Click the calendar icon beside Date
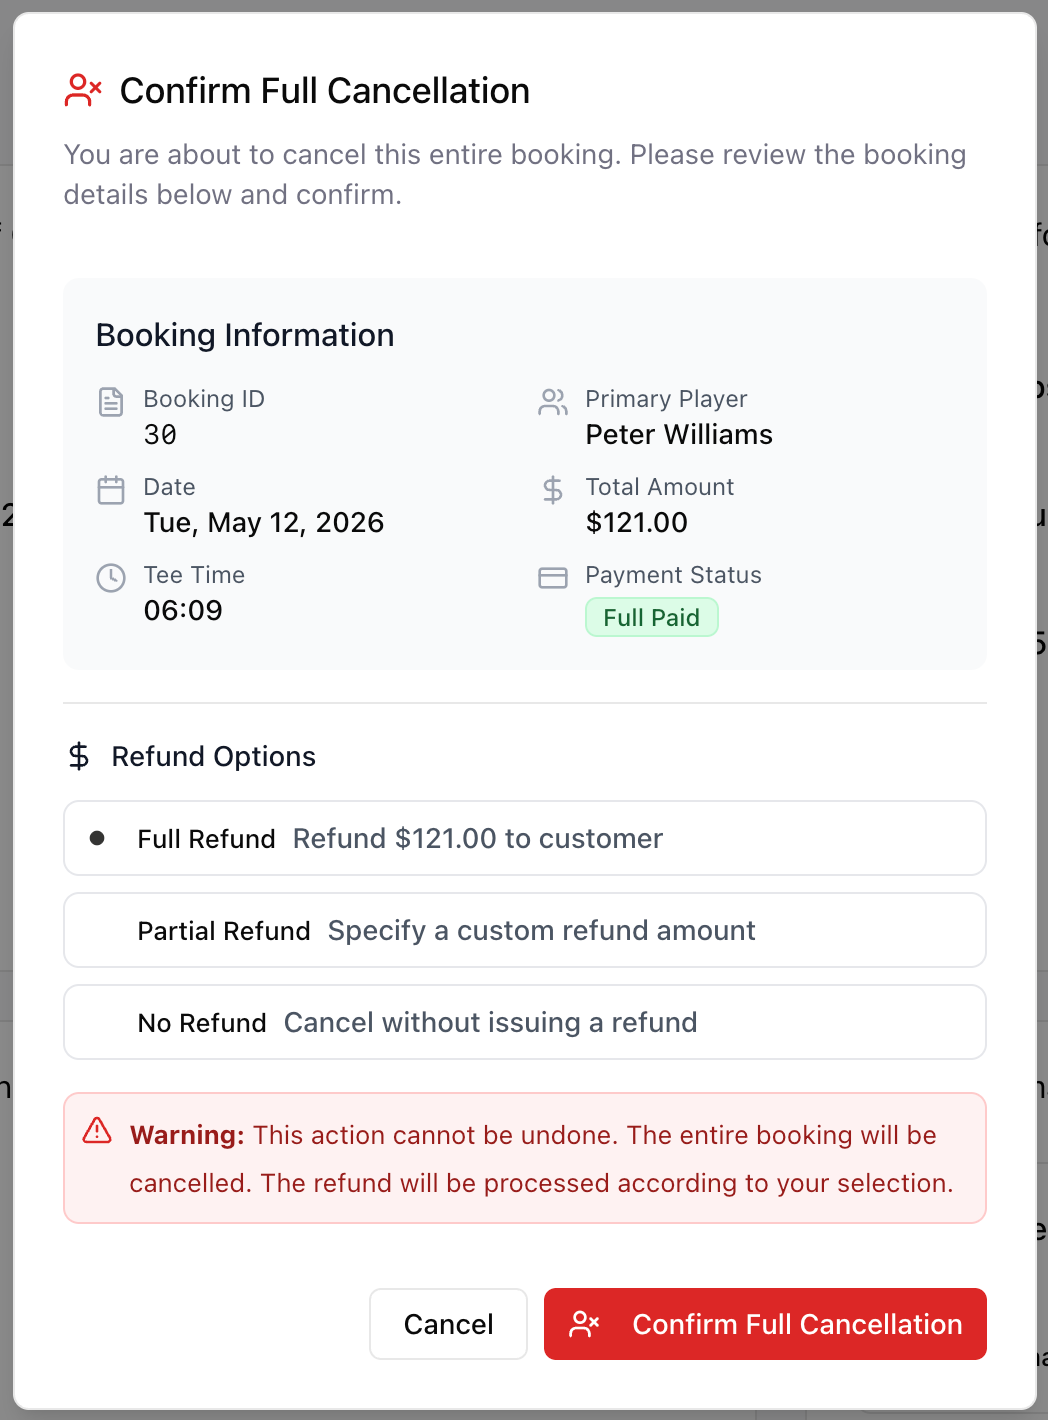 [111, 490]
